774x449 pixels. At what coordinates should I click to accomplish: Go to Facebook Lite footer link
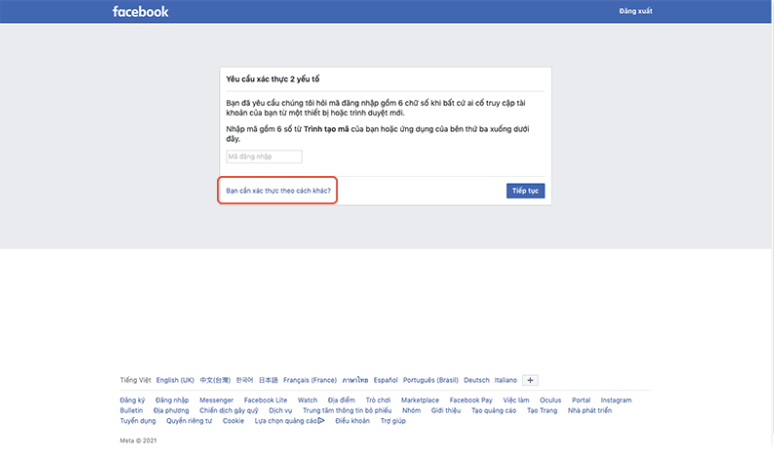265,400
